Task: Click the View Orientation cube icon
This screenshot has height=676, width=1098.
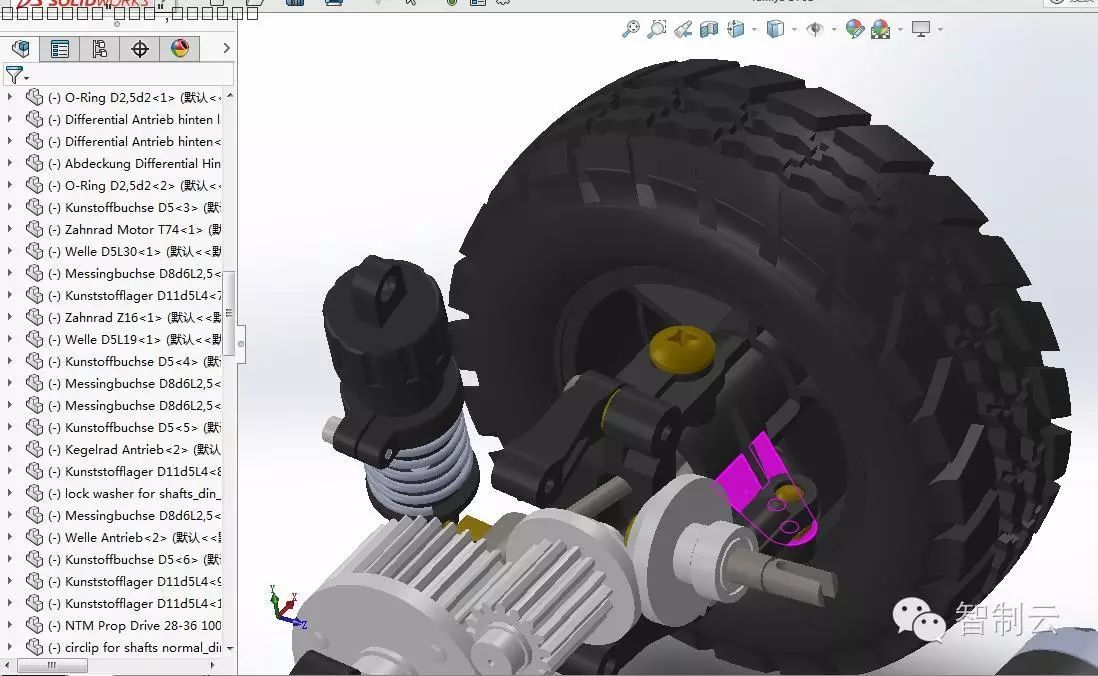Action: [x=736, y=29]
